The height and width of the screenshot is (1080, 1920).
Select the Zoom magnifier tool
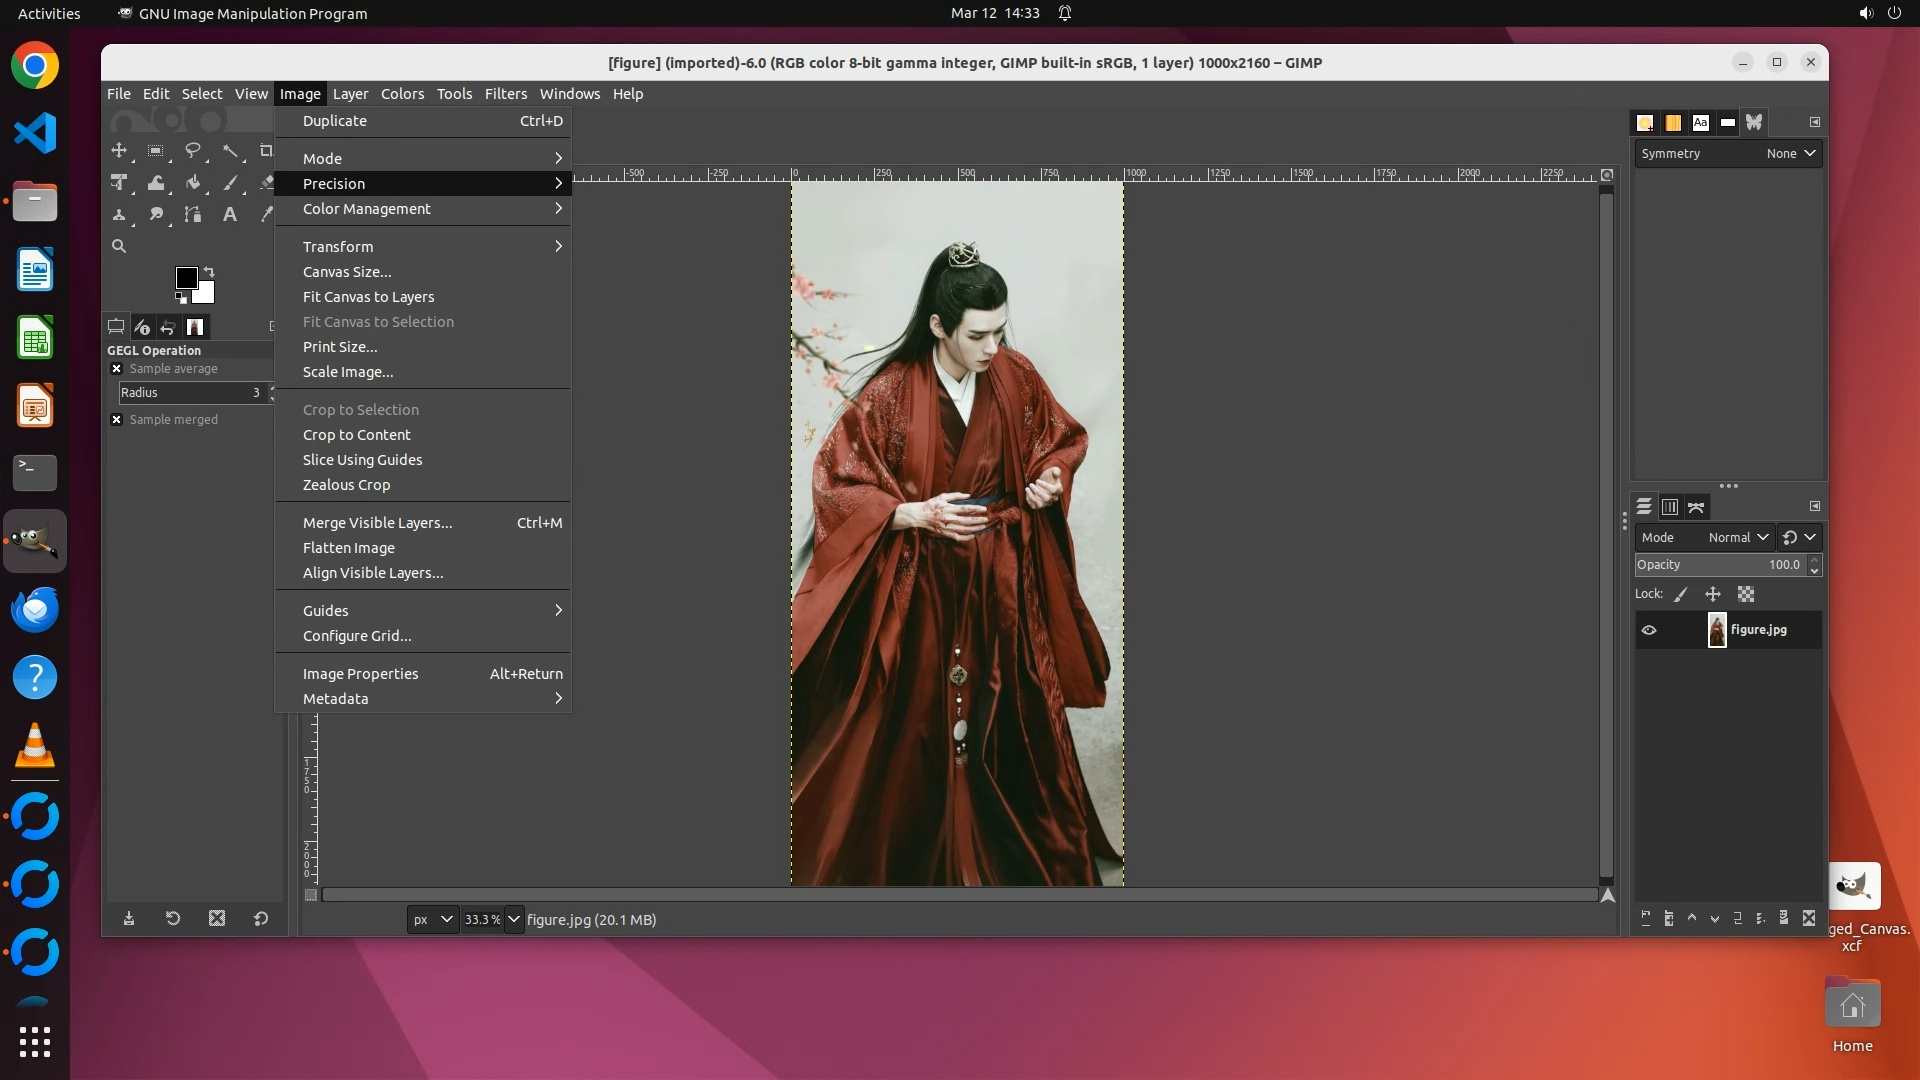coord(119,246)
